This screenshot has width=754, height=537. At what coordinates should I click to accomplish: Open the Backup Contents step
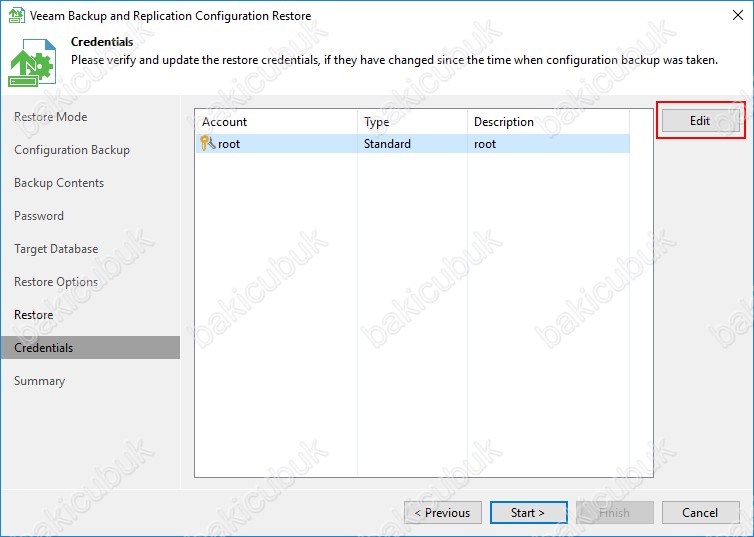point(59,183)
